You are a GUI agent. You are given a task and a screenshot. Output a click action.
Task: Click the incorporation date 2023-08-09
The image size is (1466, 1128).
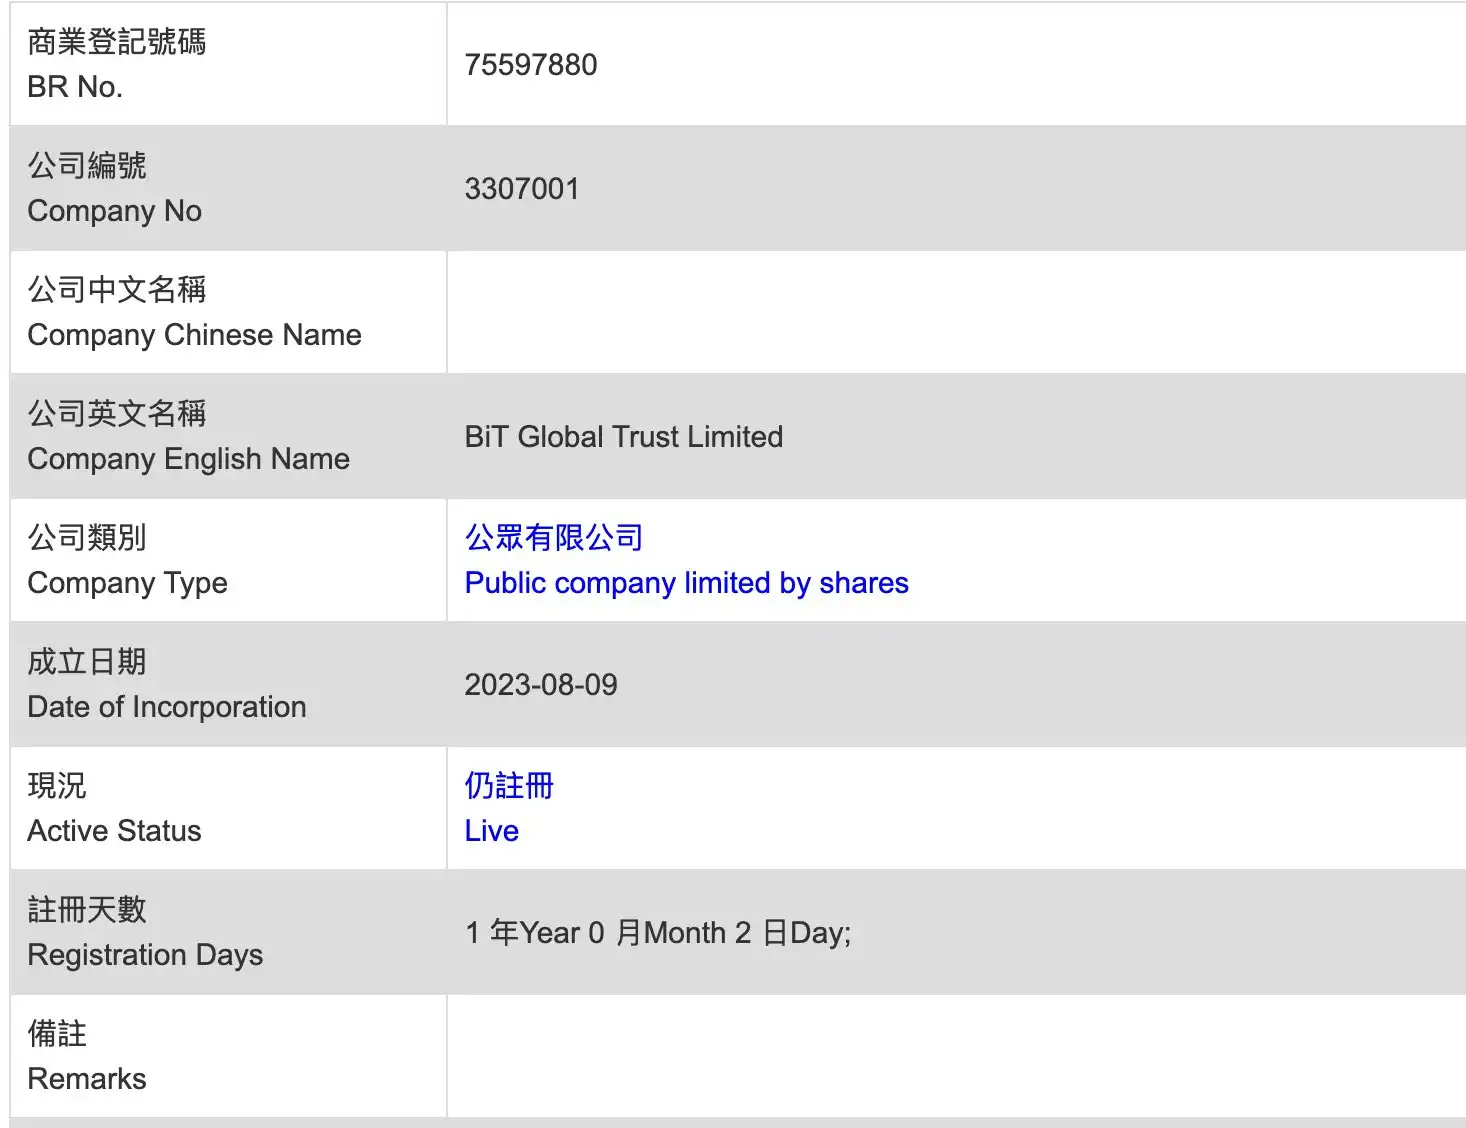(540, 685)
